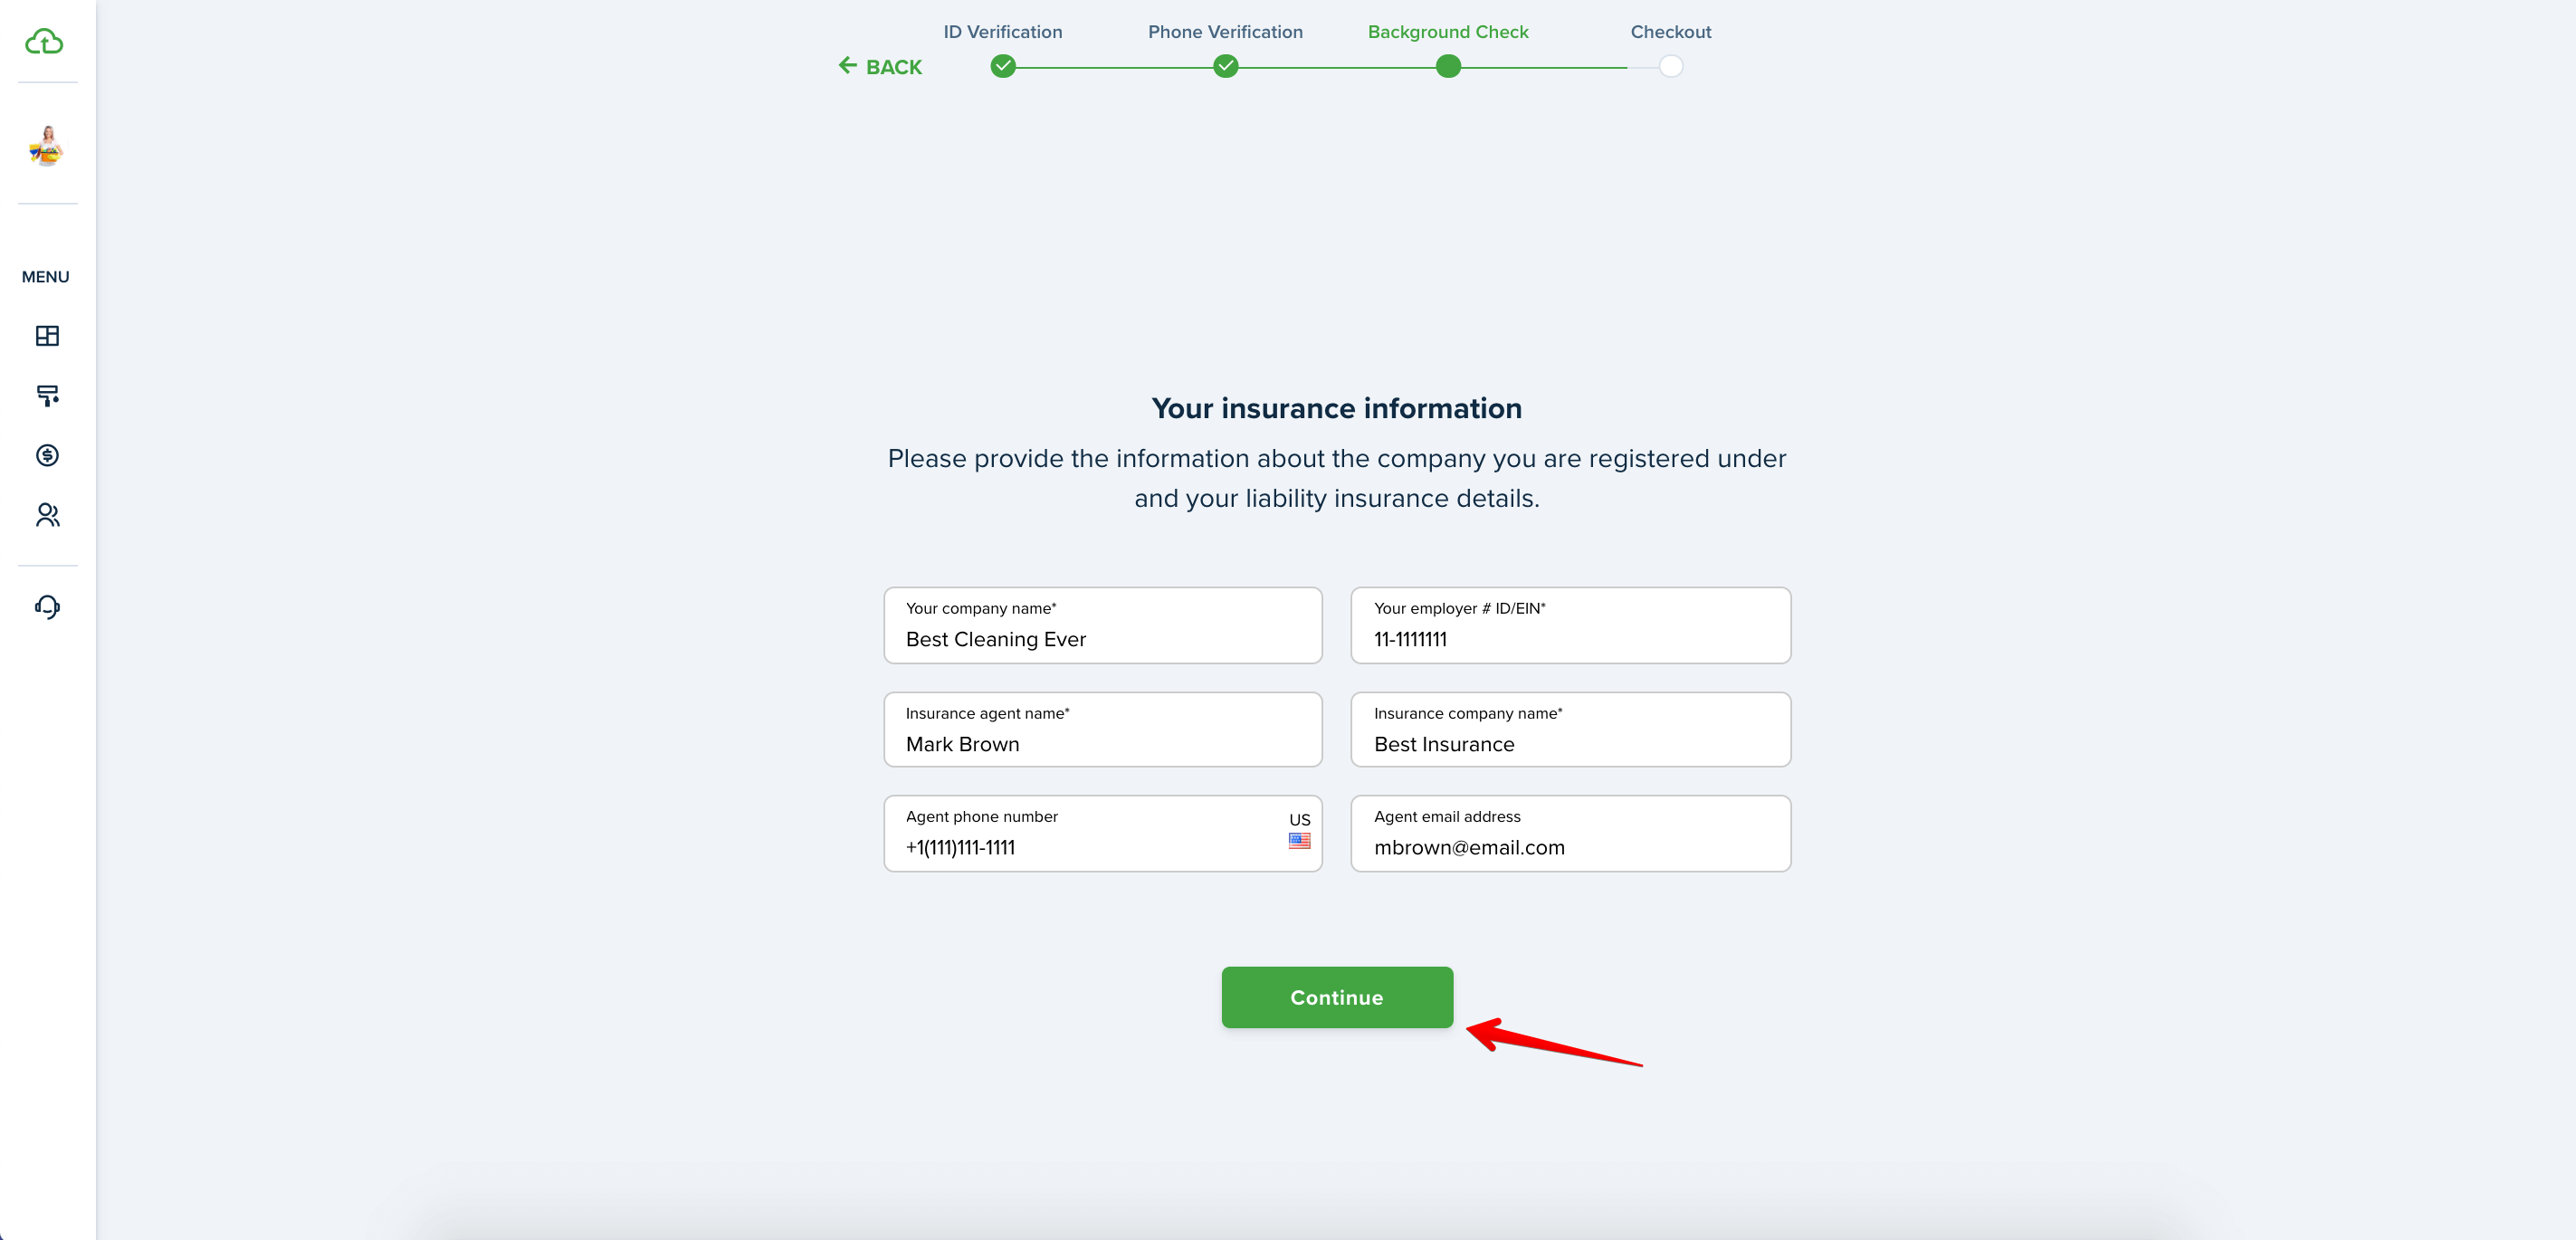Viewport: 2576px width, 1240px height.
Task: Go to ID Verification step circle
Action: [1003, 66]
